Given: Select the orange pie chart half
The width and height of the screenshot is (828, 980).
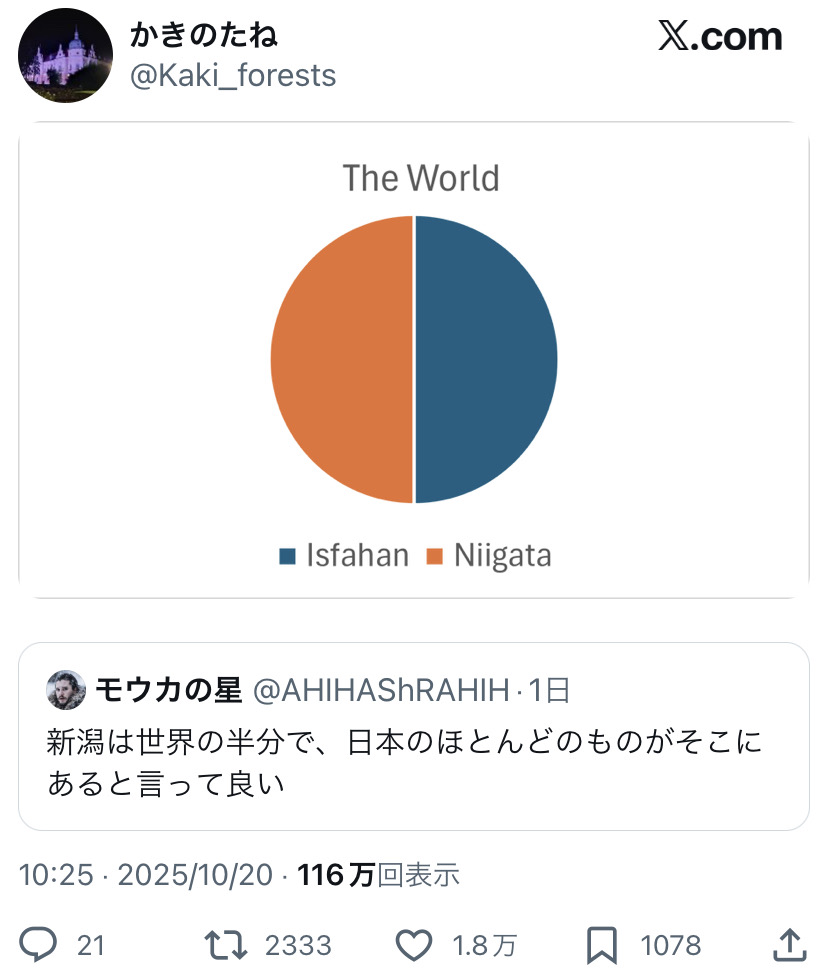Looking at the screenshot, I should point(342,359).
